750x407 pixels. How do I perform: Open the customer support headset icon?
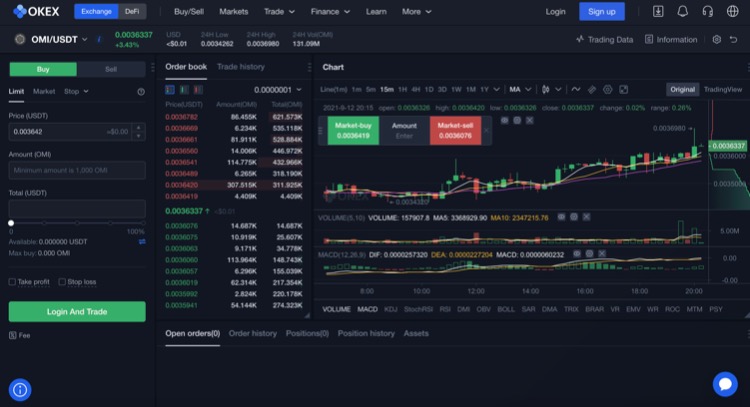pos(708,12)
